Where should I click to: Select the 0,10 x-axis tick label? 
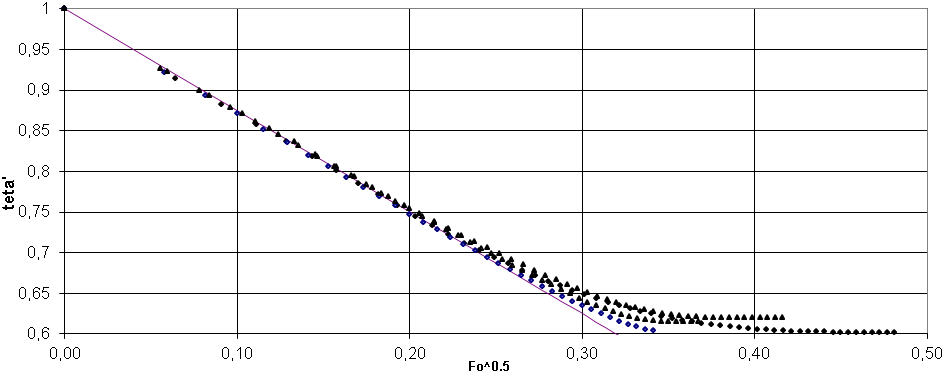pyautogui.click(x=237, y=349)
